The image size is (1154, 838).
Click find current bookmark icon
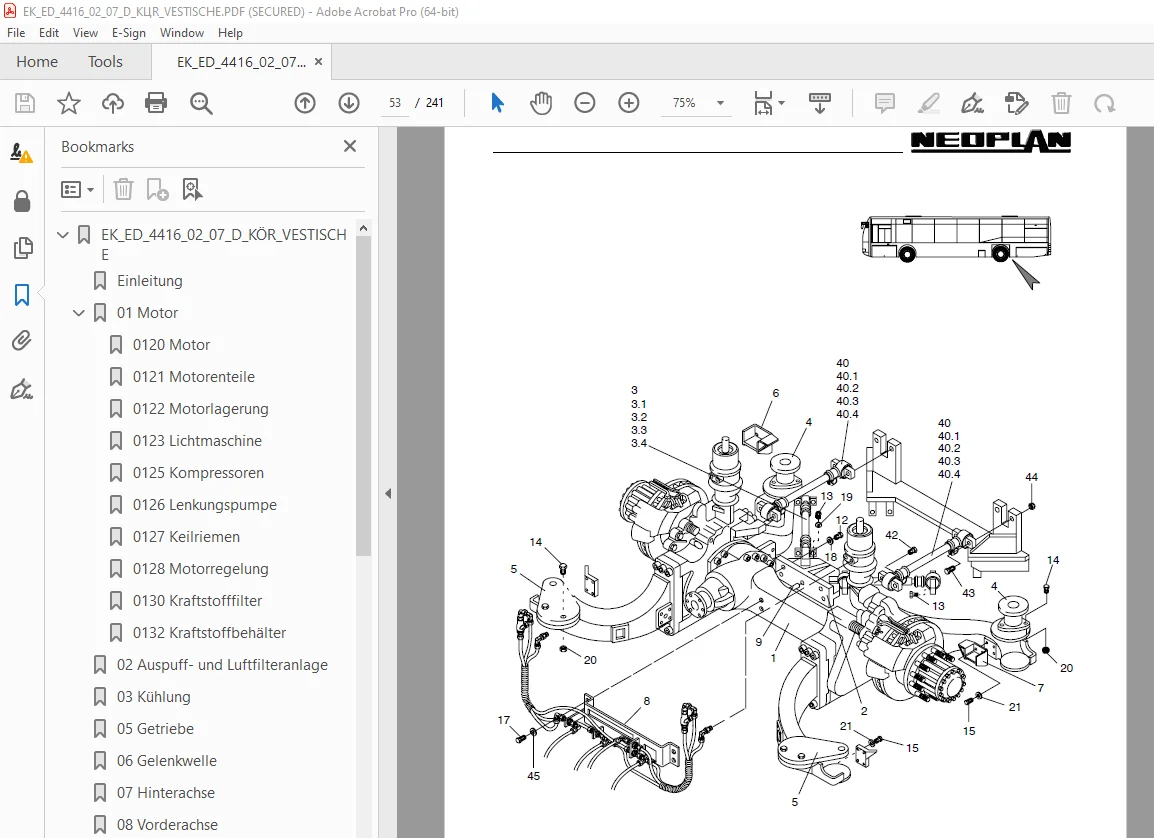192,189
